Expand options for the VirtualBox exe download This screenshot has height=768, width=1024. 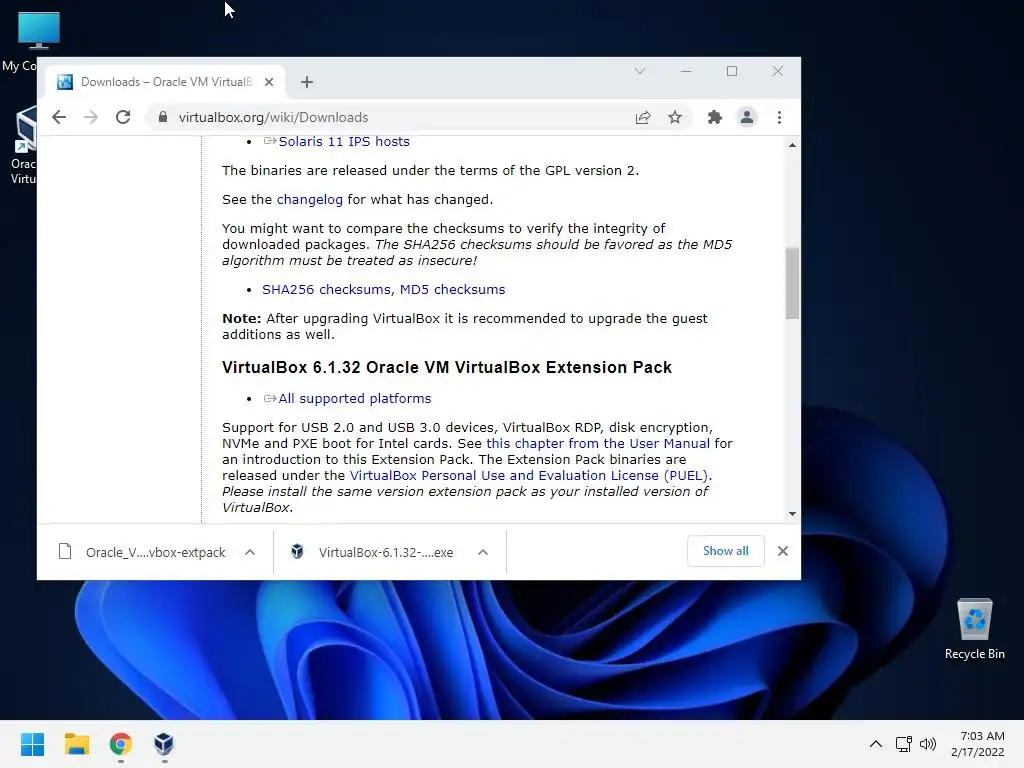[x=483, y=552]
